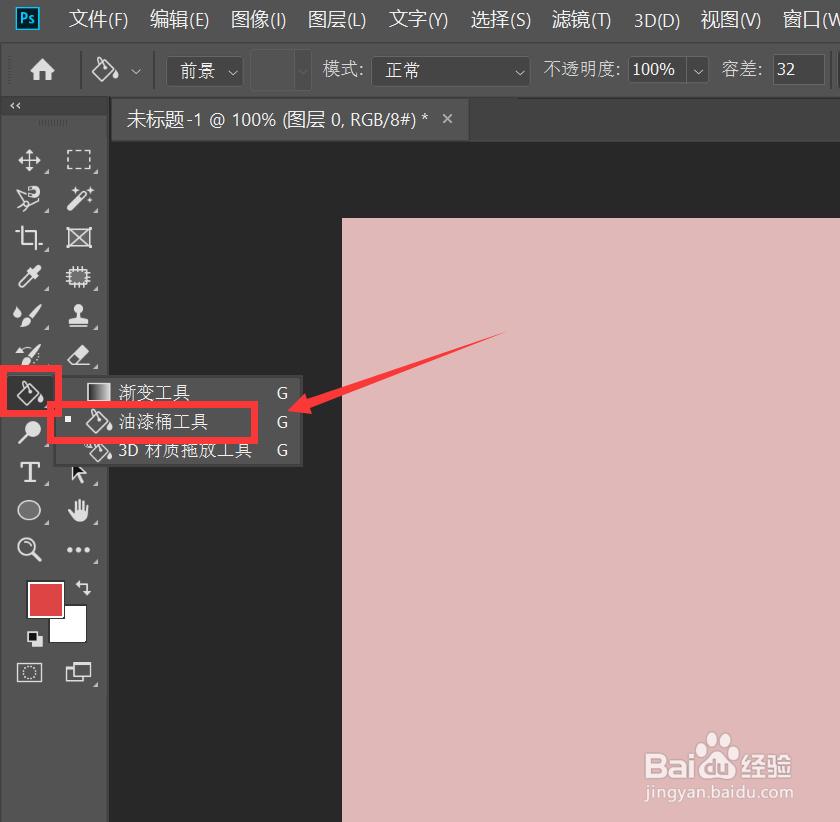This screenshot has width=840, height=822.
Task: Select the Horizontal Type tool
Action: [29, 473]
